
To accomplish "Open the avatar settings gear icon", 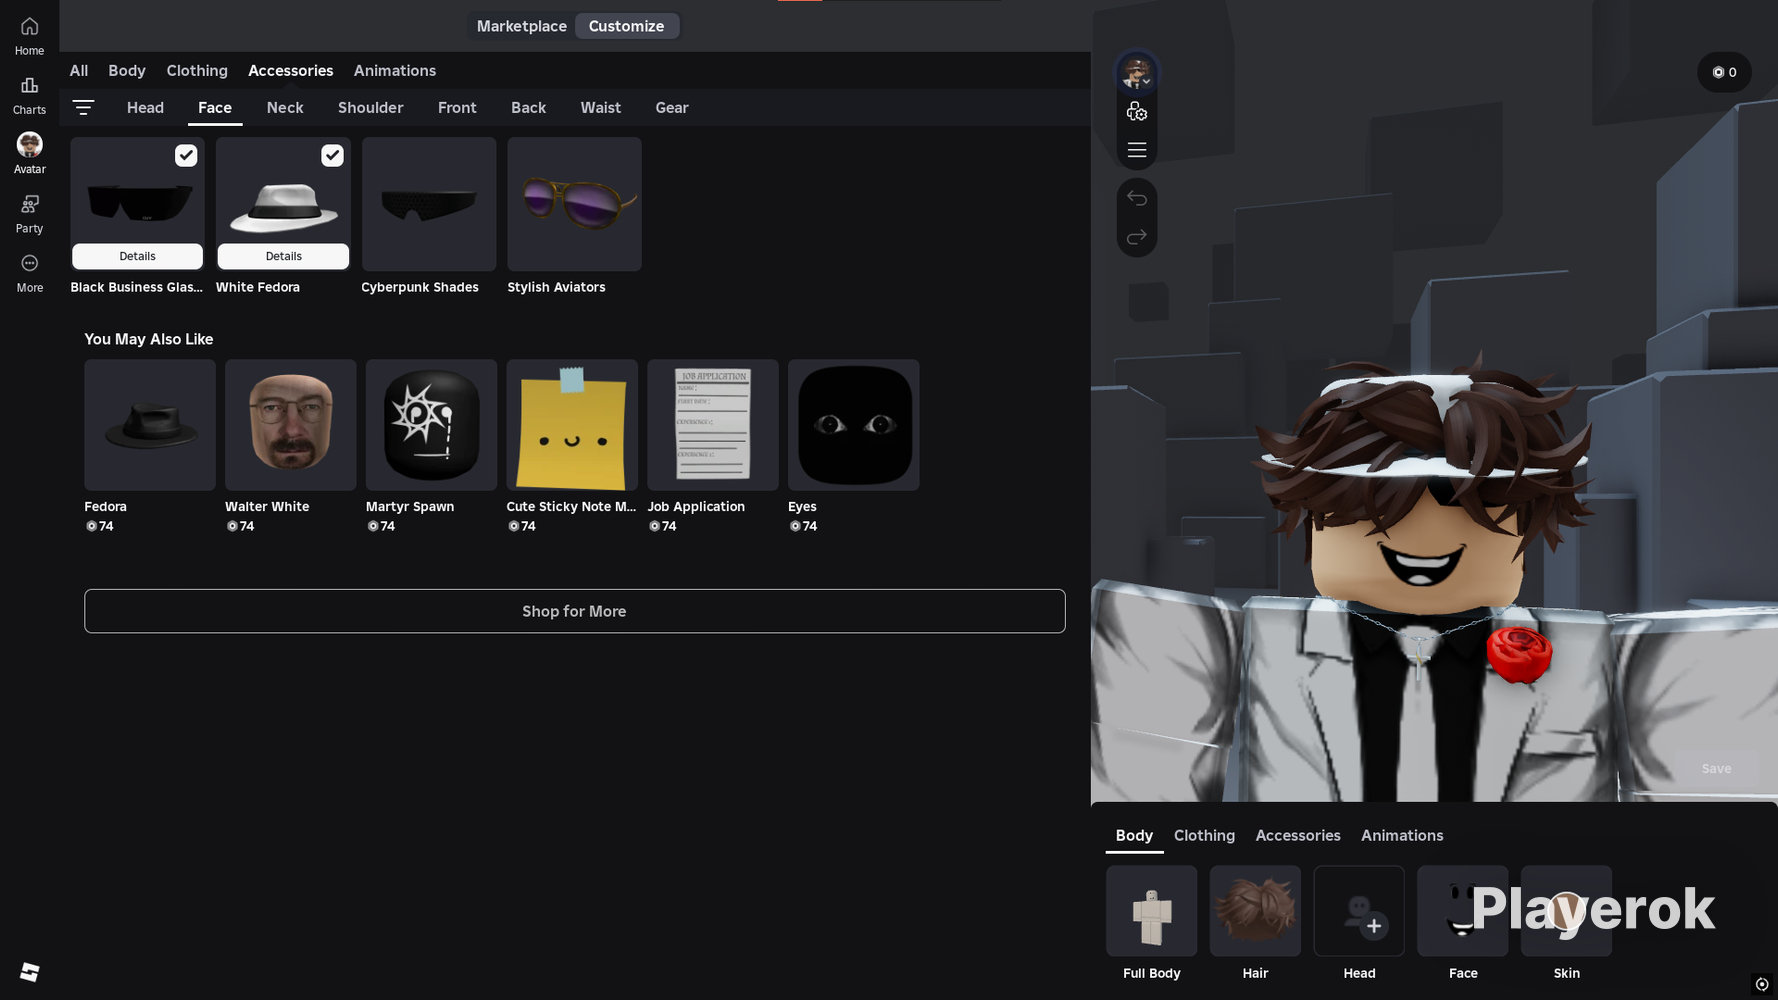I will [x=1137, y=112].
